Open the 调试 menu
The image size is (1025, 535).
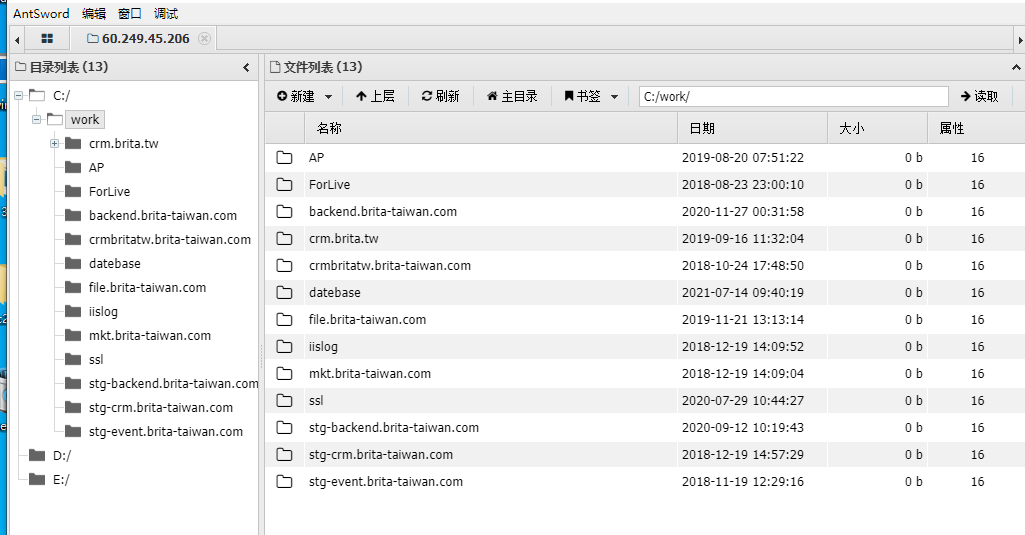165,13
